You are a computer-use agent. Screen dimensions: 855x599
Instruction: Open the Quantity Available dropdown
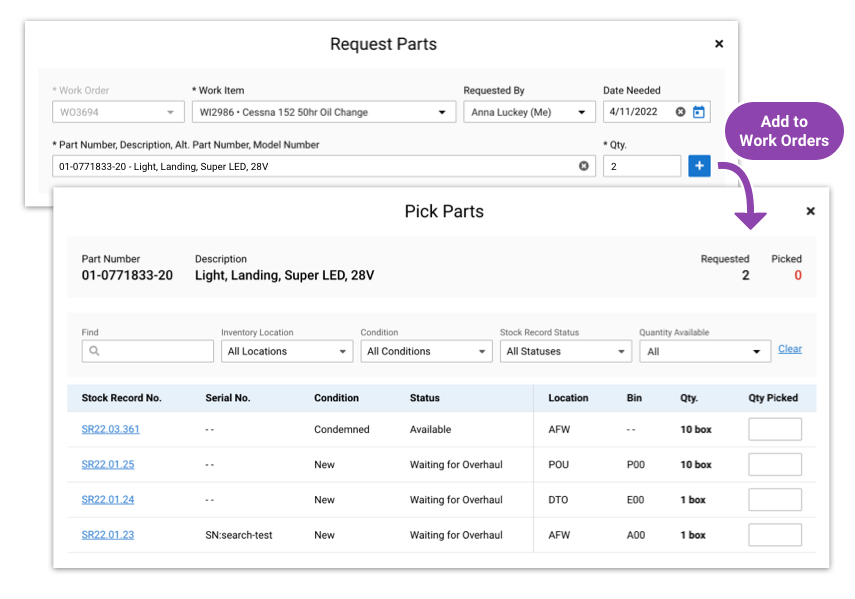click(758, 351)
